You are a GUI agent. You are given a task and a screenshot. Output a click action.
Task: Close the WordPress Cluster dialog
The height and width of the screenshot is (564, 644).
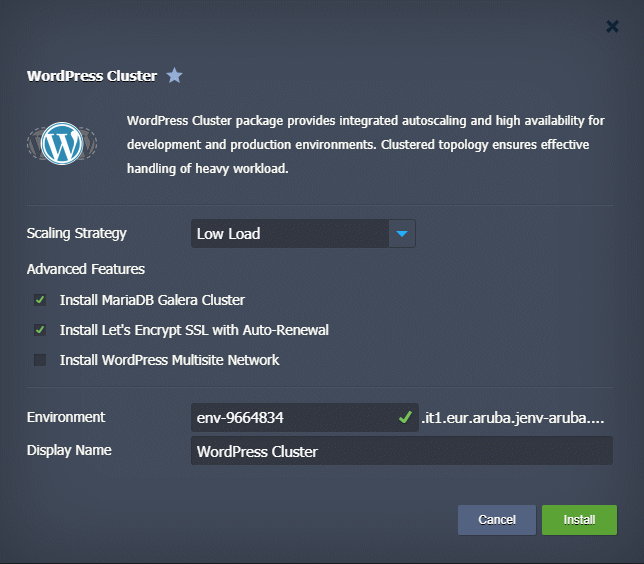pos(612,27)
